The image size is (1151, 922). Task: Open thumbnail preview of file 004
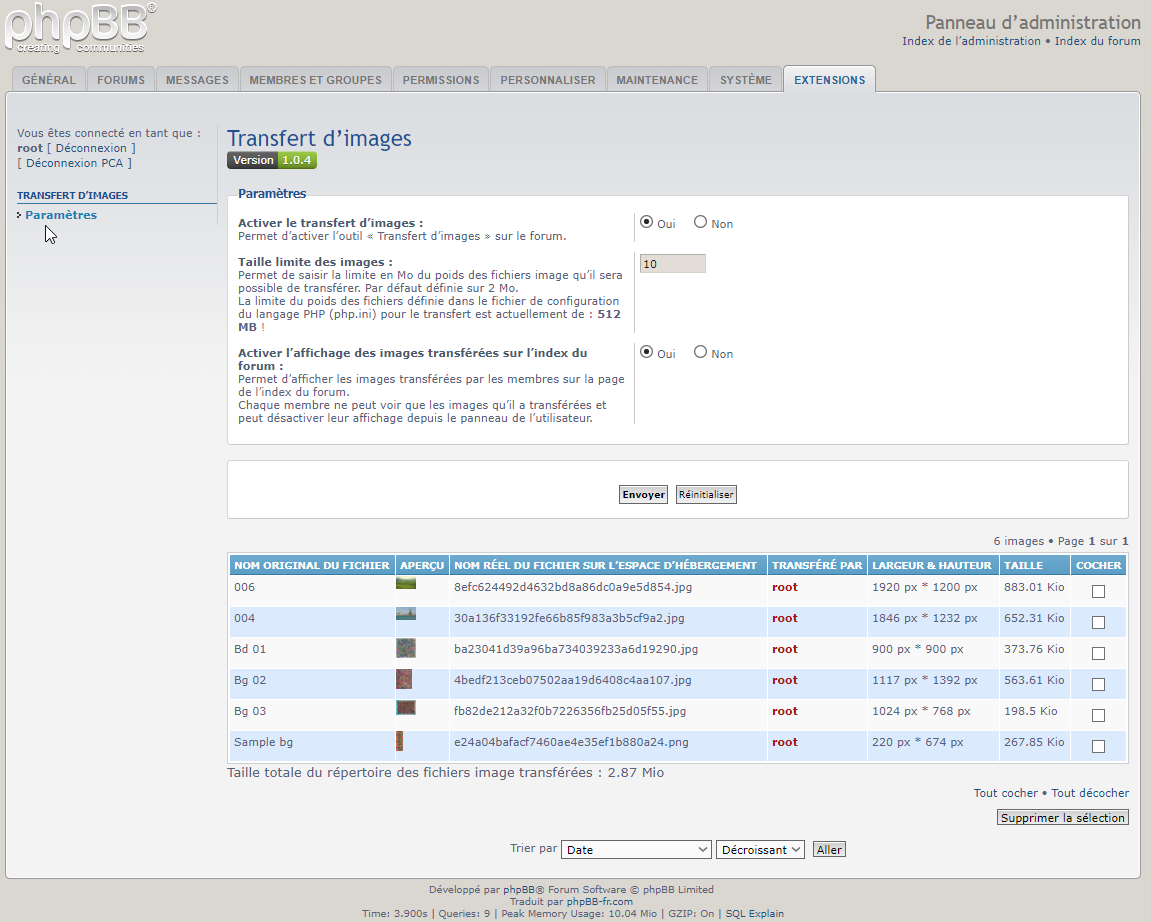[406, 614]
